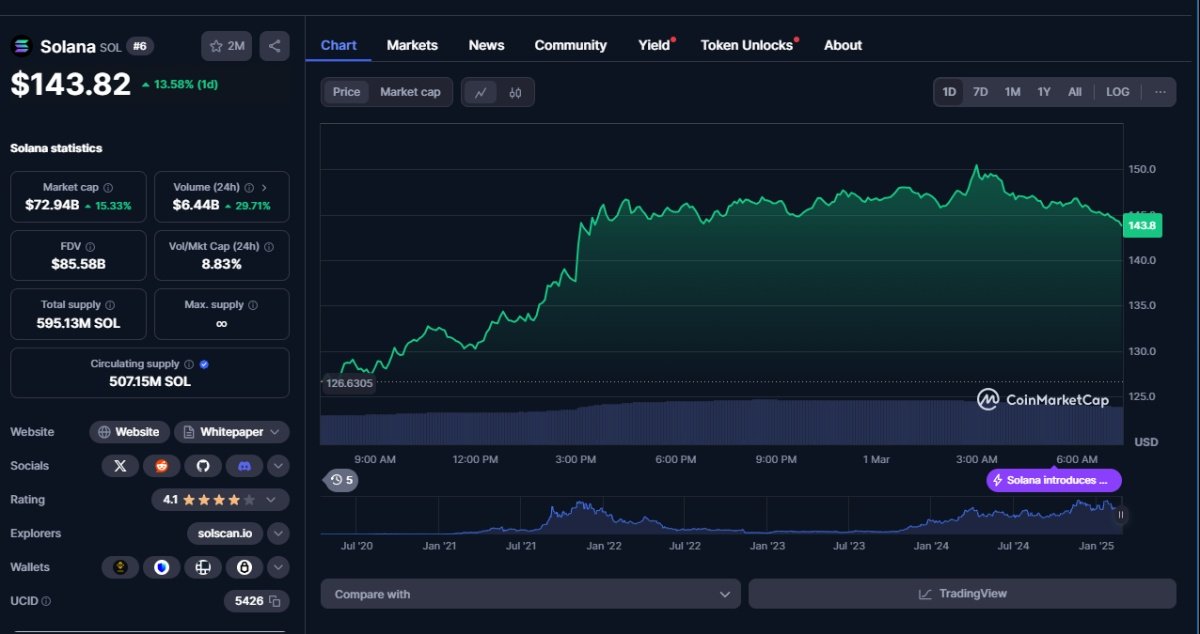Click the first wallet icon in Wallets row

pyautogui.click(x=120, y=568)
